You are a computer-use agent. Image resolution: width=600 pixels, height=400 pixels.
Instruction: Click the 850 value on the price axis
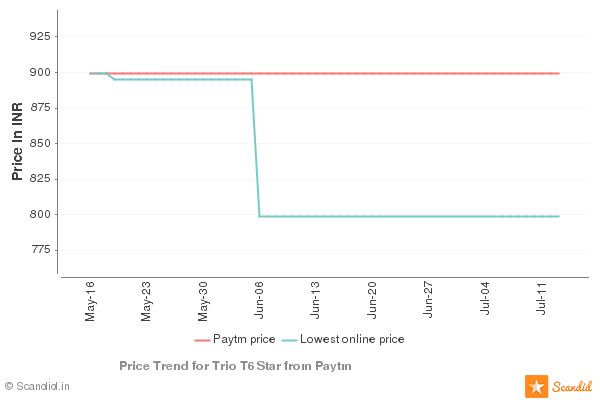click(x=40, y=144)
